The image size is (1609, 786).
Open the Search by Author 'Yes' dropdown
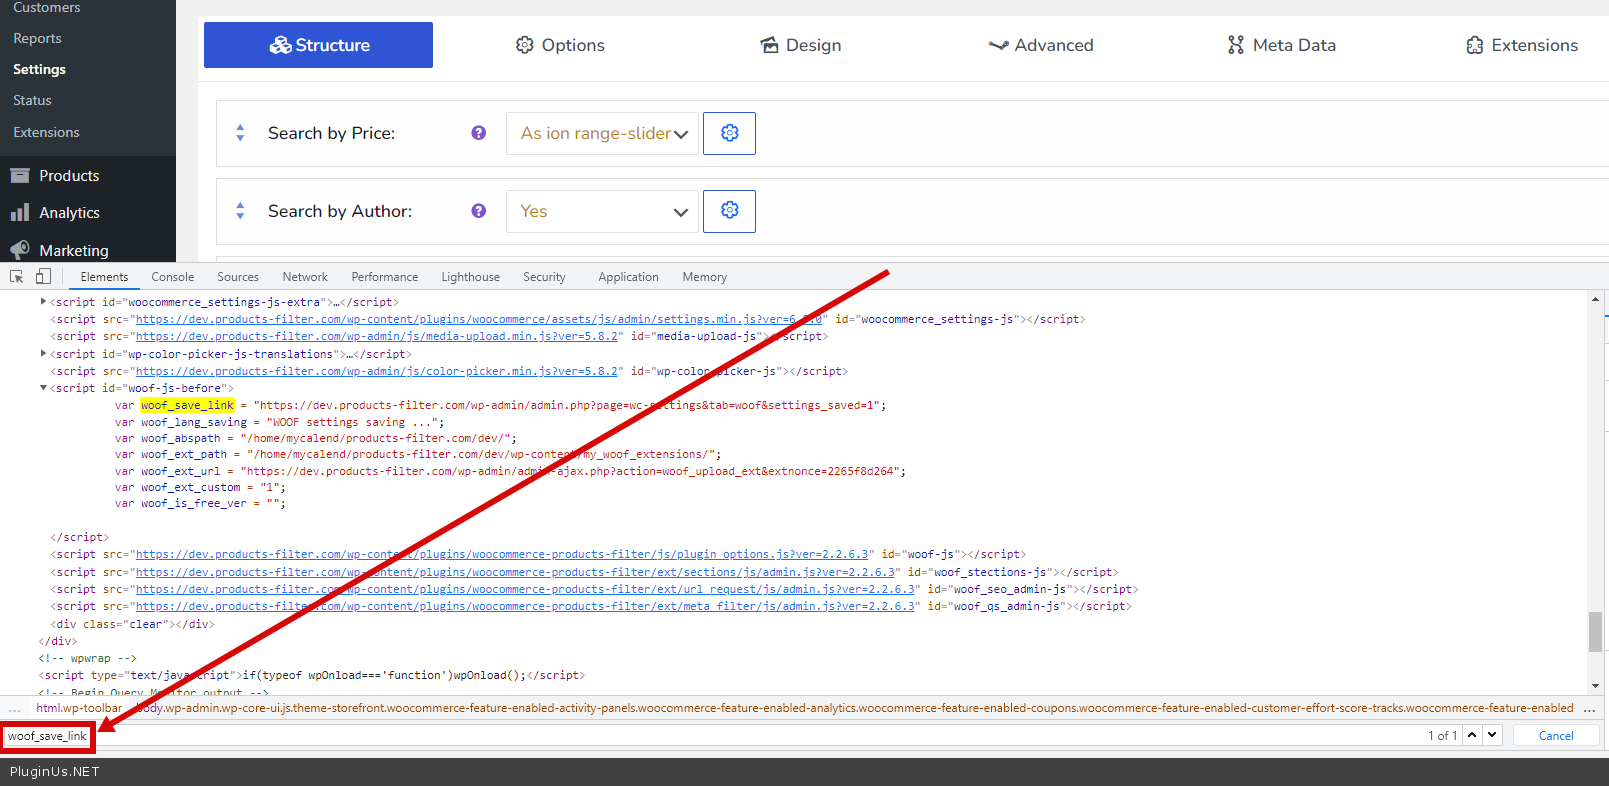pyautogui.click(x=602, y=211)
